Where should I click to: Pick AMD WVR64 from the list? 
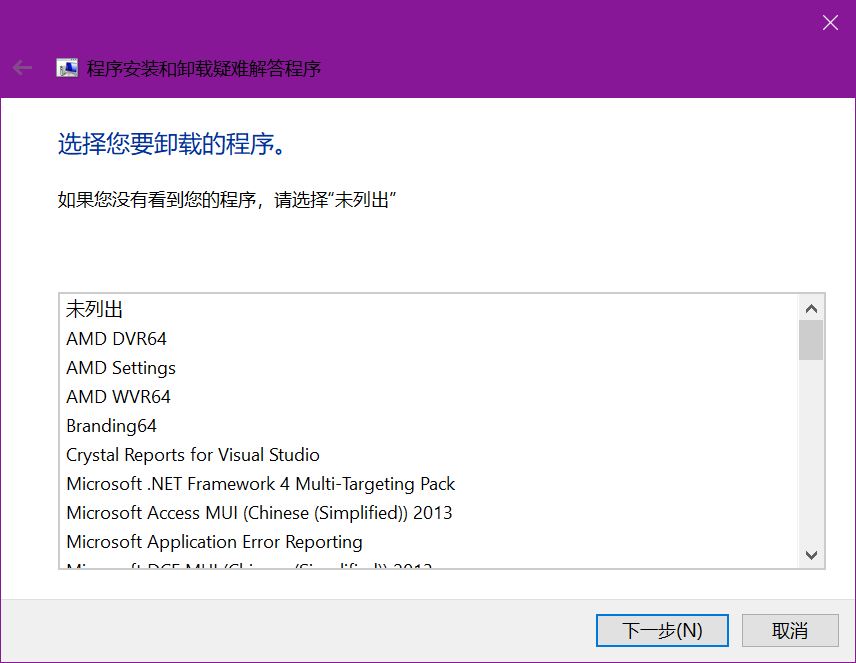click(118, 397)
